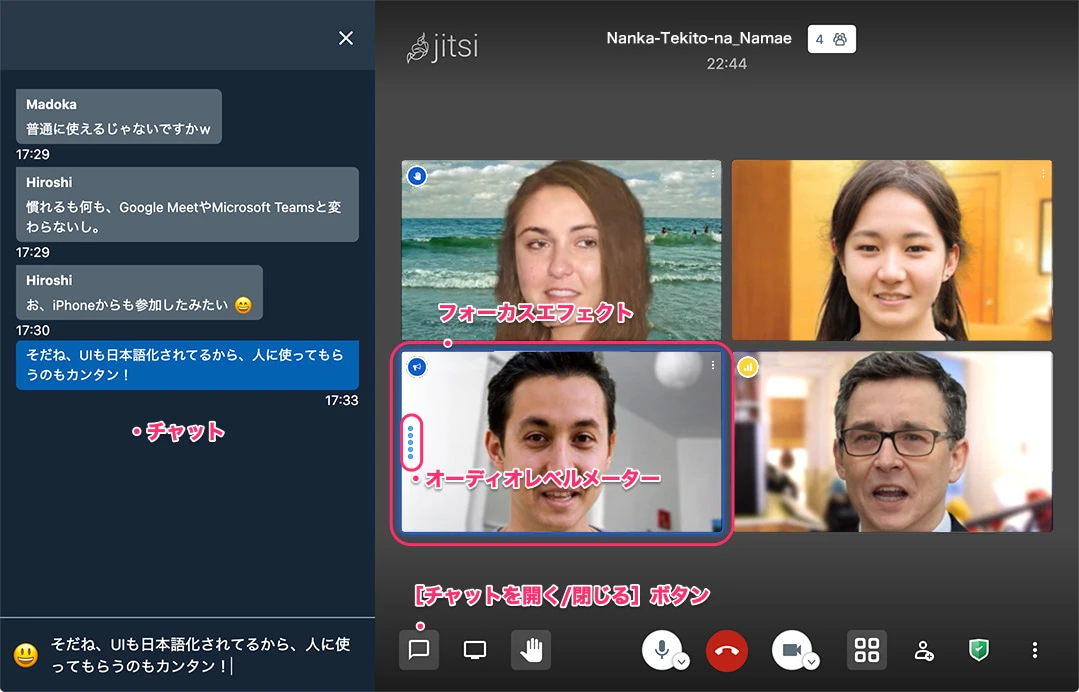Open three-dot menu on active speaker's tile
This screenshot has width=1079, height=692.
click(x=713, y=366)
